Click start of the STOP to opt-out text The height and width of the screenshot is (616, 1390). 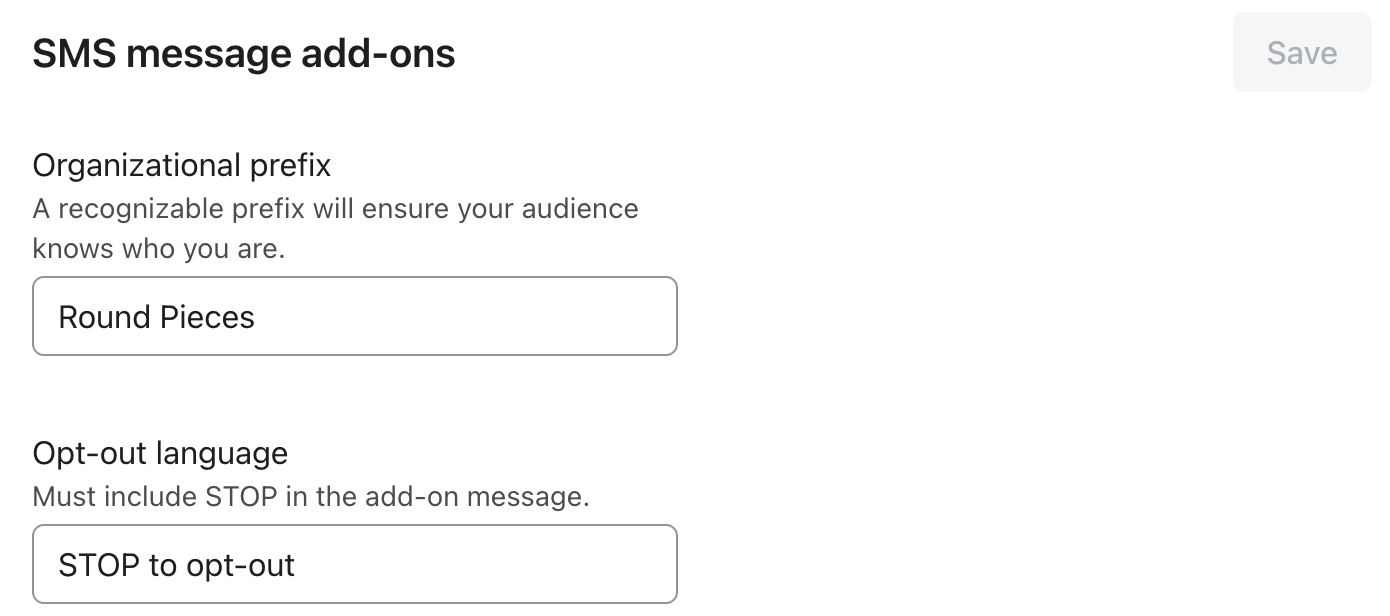60,564
